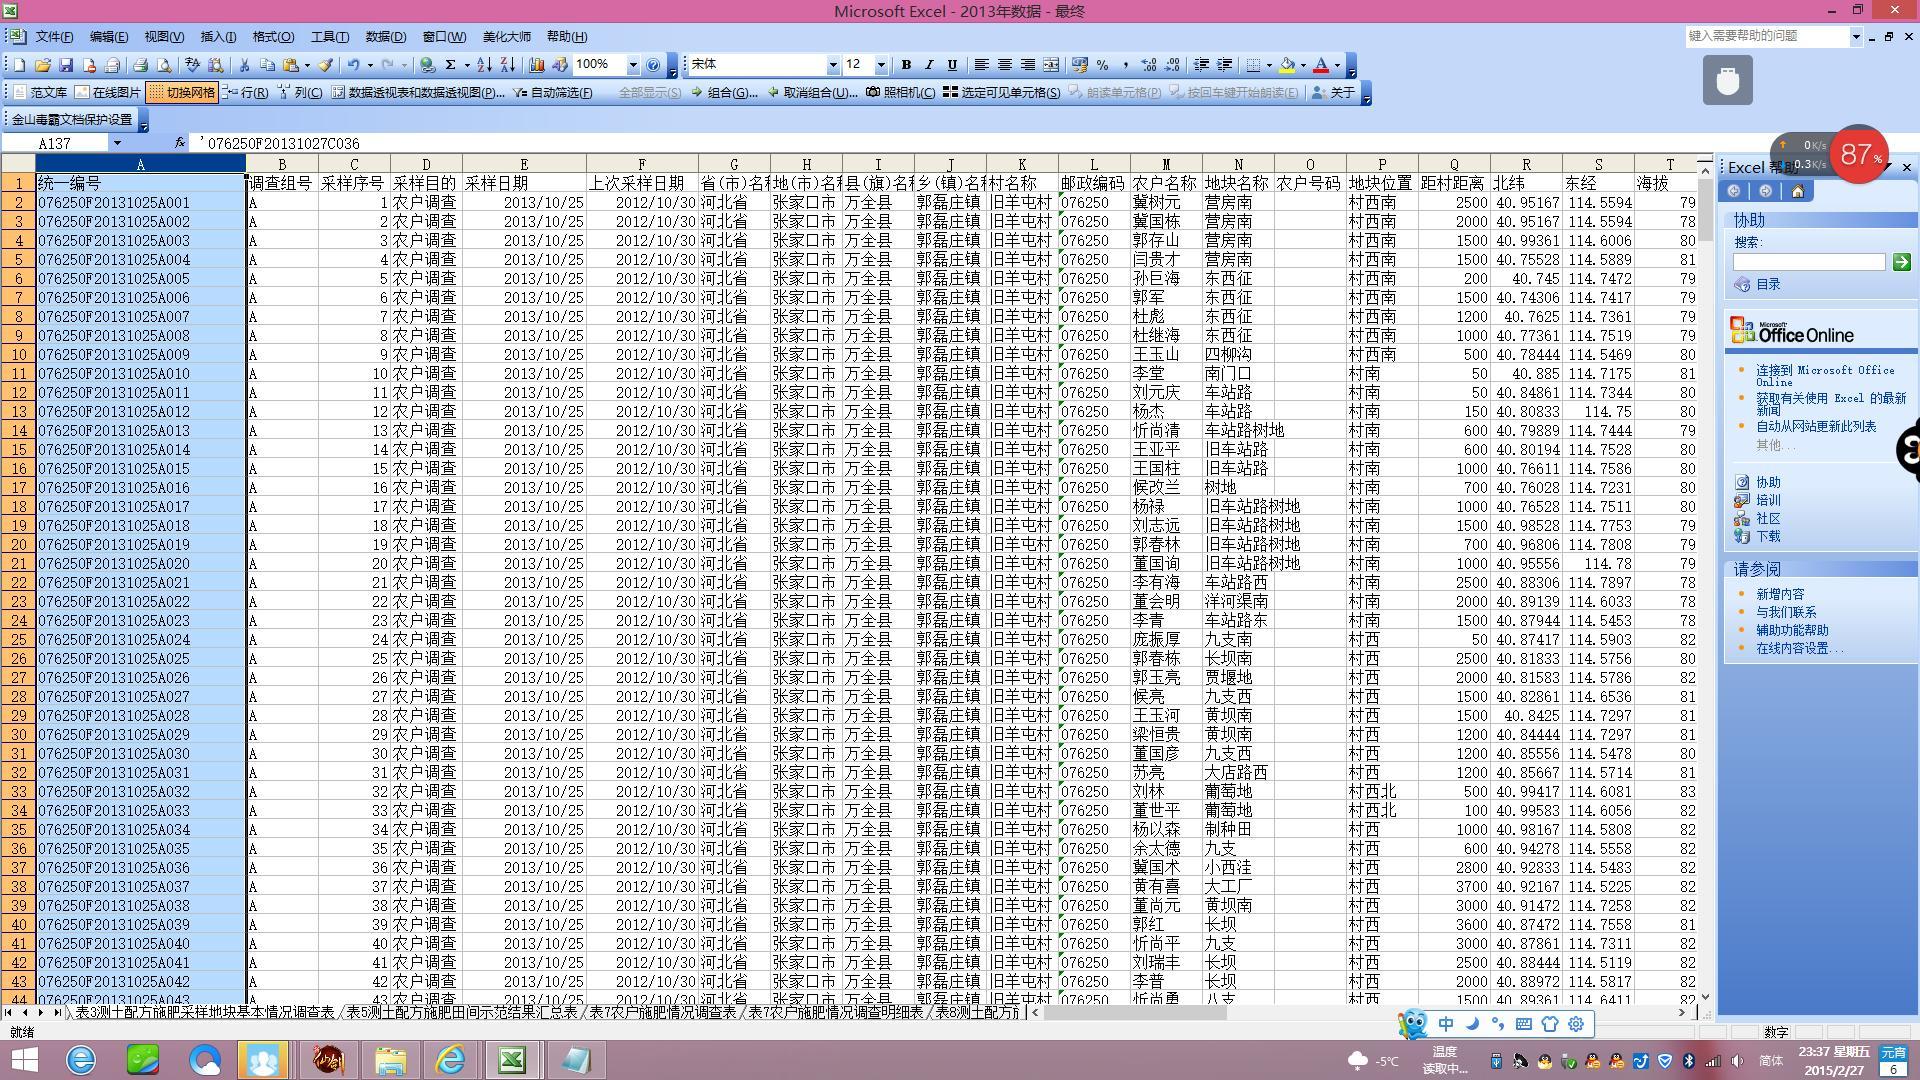
Task: Run the spelling check tool
Action: point(192,65)
